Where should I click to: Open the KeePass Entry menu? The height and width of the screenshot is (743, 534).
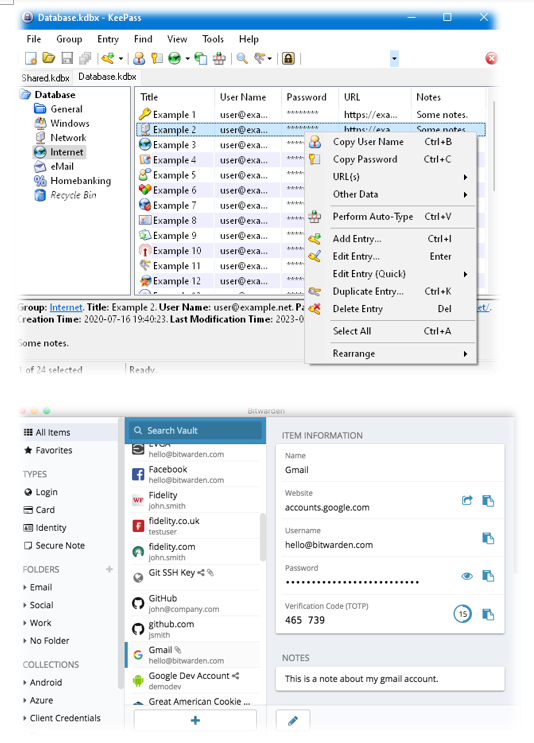click(108, 39)
